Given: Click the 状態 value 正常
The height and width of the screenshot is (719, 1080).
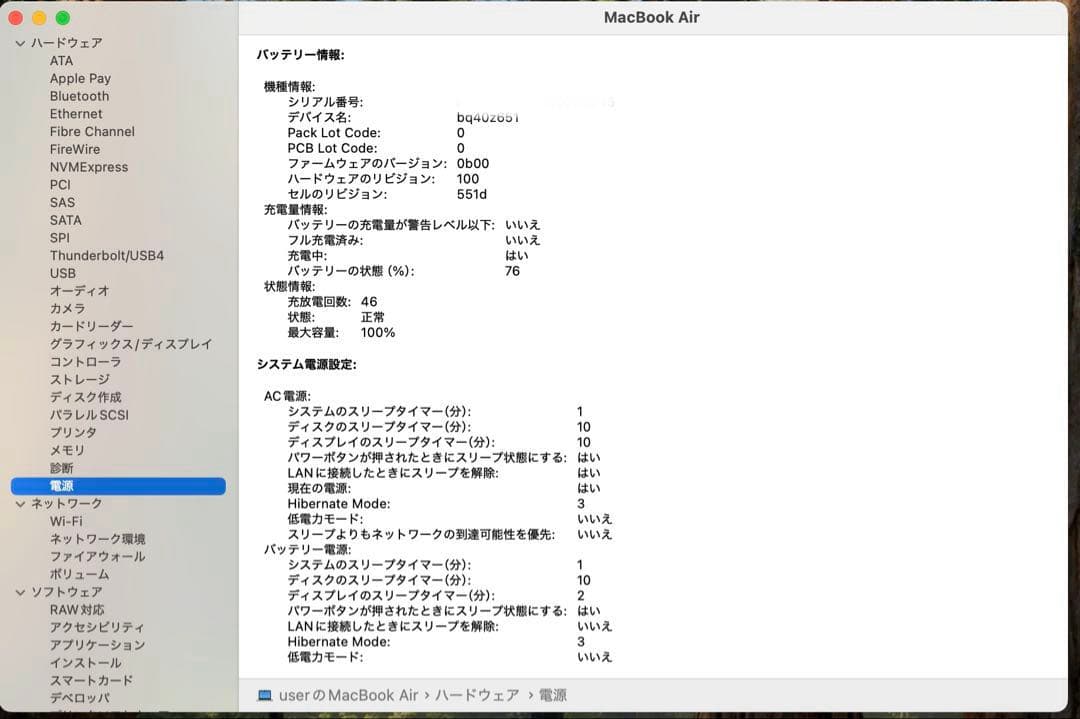Looking at the screenshot, I should (x=373, y=317).
